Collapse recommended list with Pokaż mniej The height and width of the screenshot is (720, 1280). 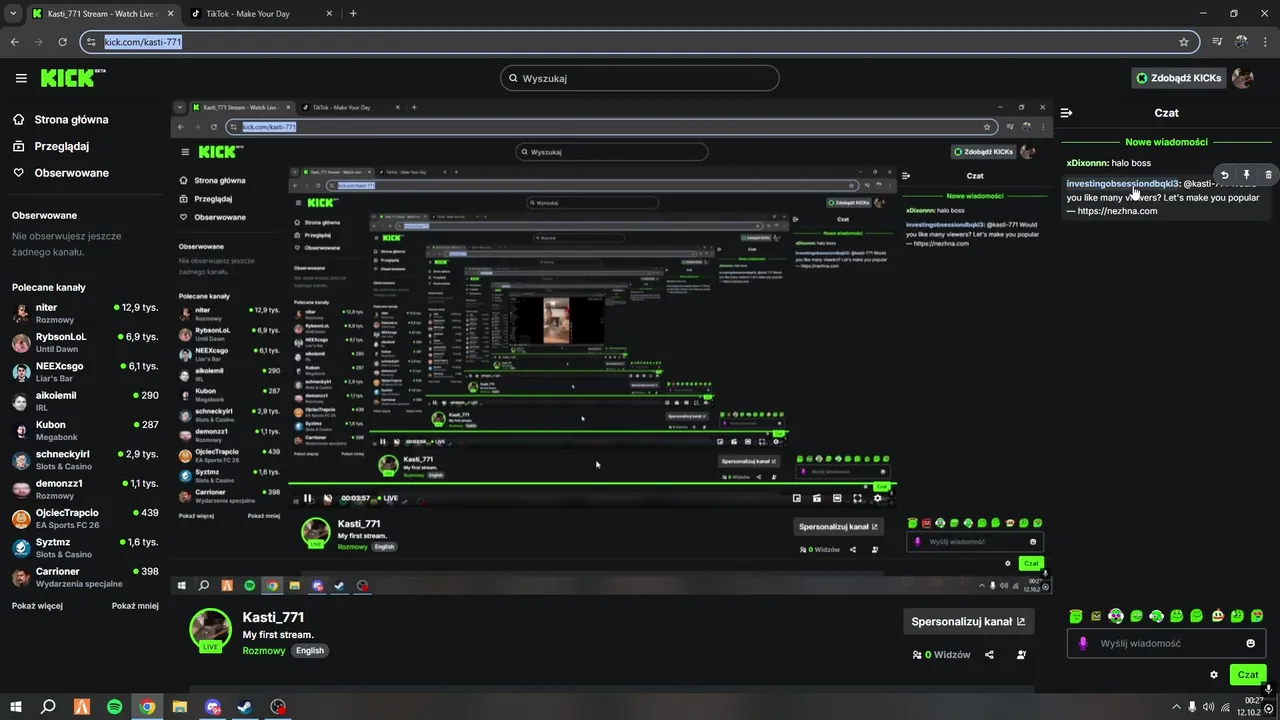[135, 605]
